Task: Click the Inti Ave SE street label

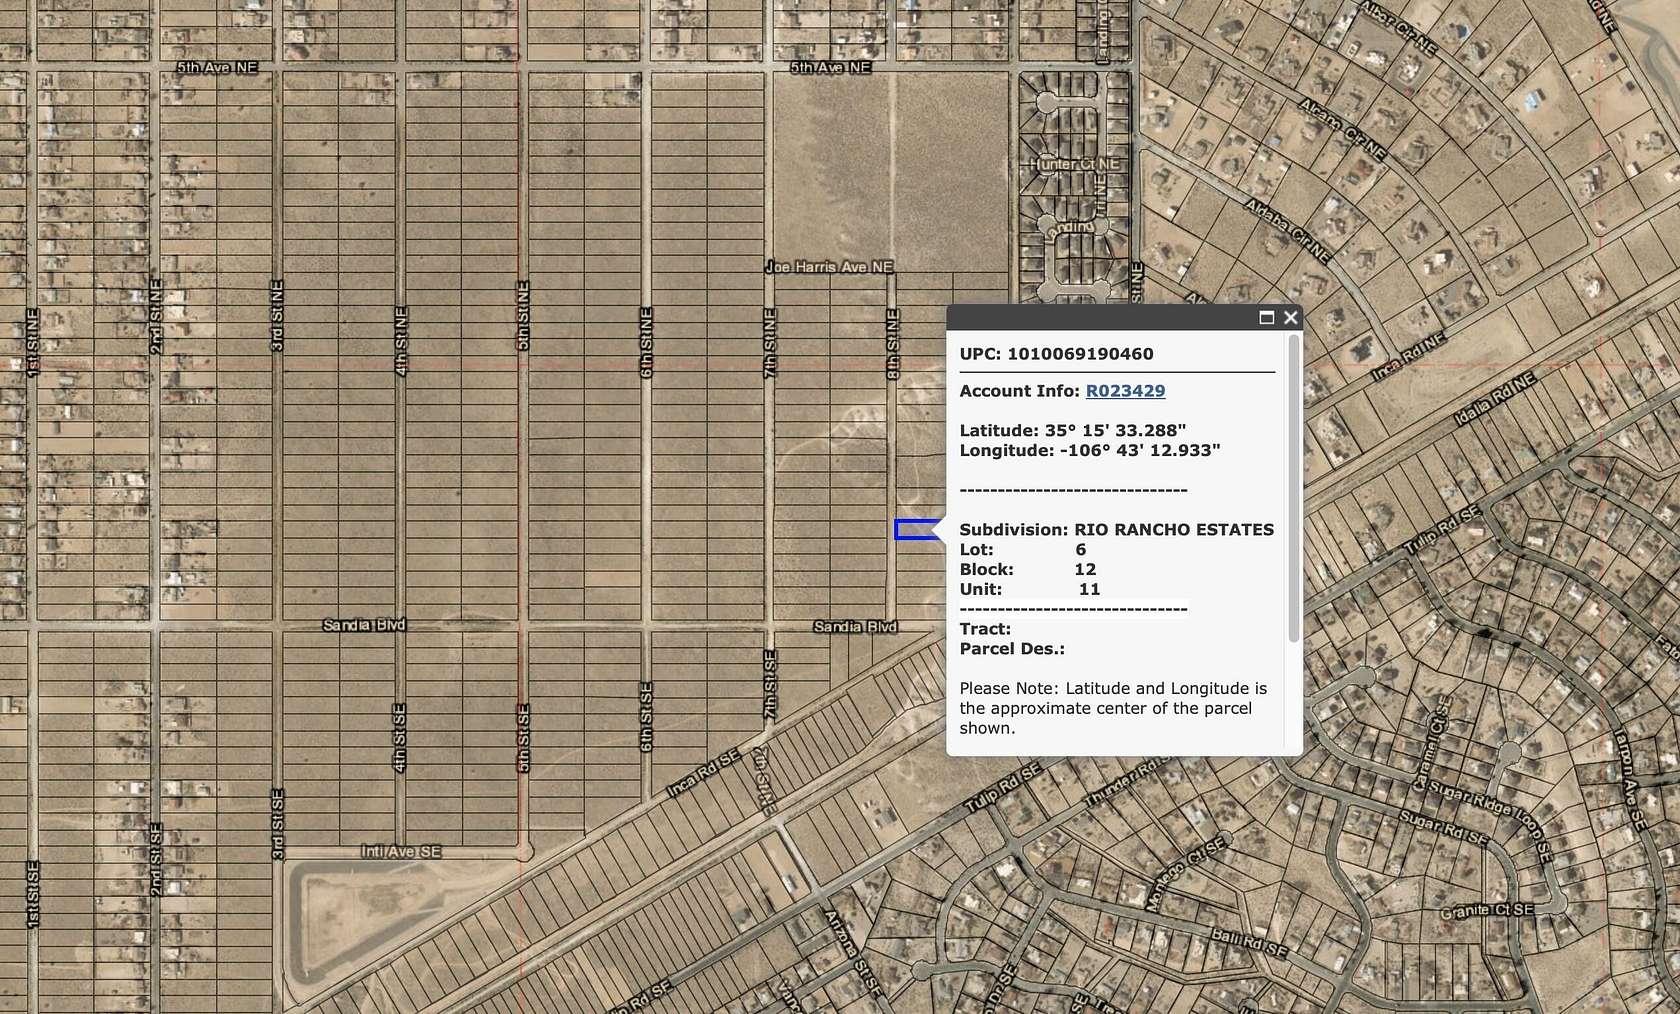Action: [400, 852]
